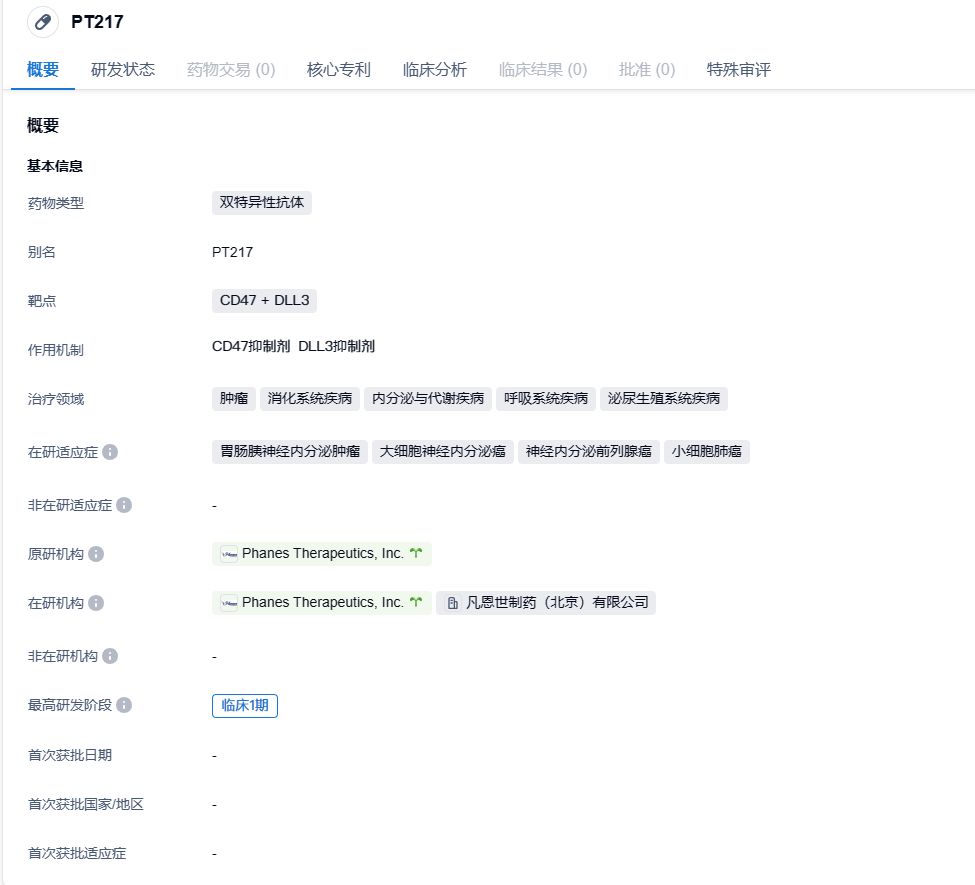
Task: Click info icon beside 原研机构
Action: (96, 554)
